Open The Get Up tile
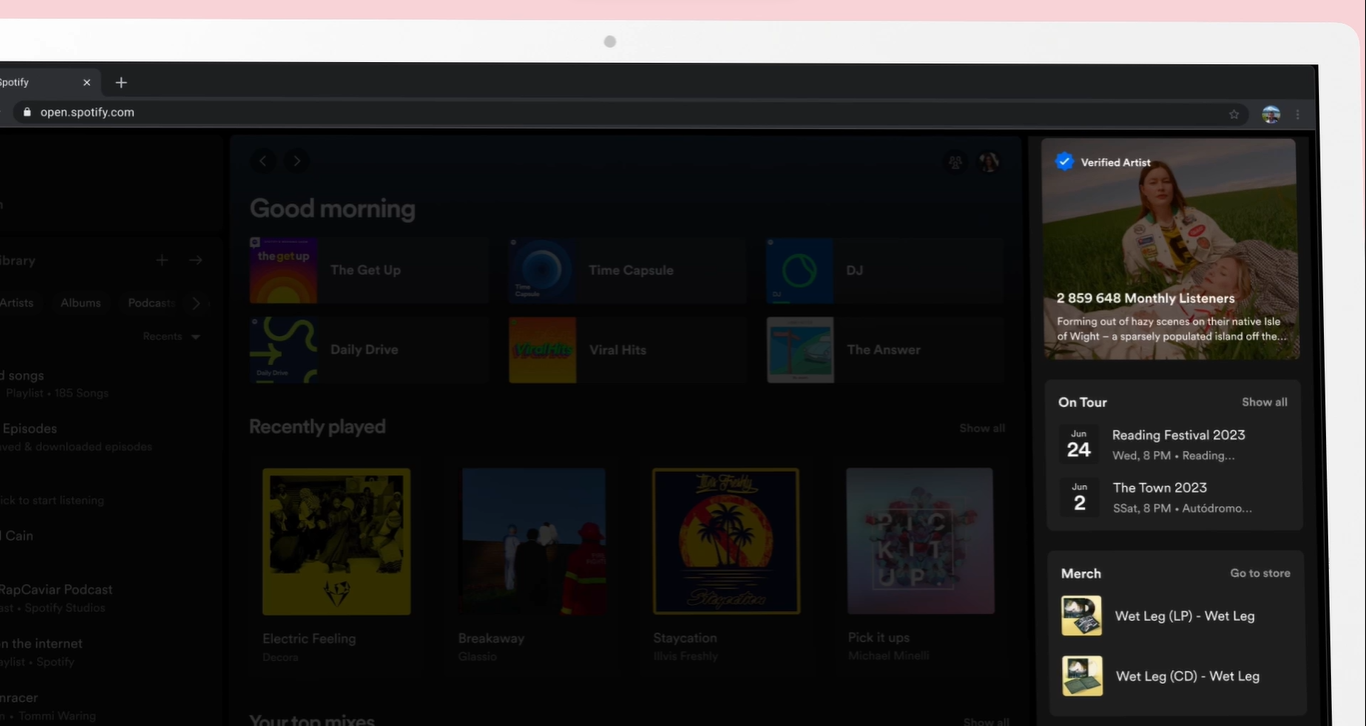 (369, 270)
